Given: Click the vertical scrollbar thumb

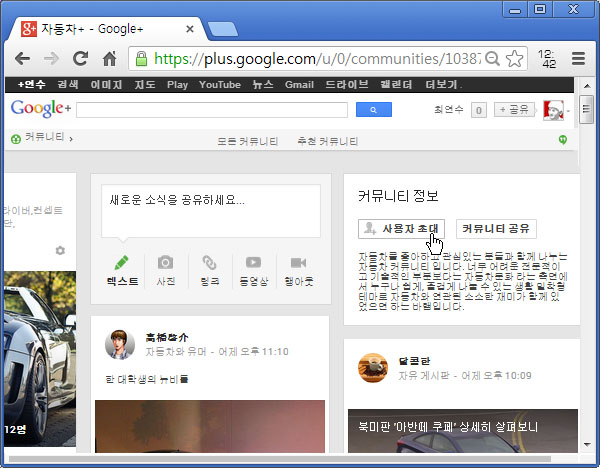Looking at the screenshot, I should click(x=586, y=109).
